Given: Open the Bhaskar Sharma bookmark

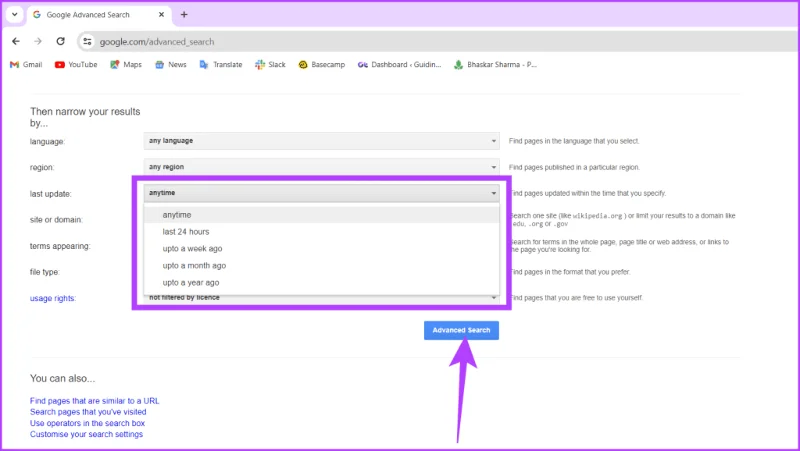Looking at the screenshot, I should click(495, 65).
